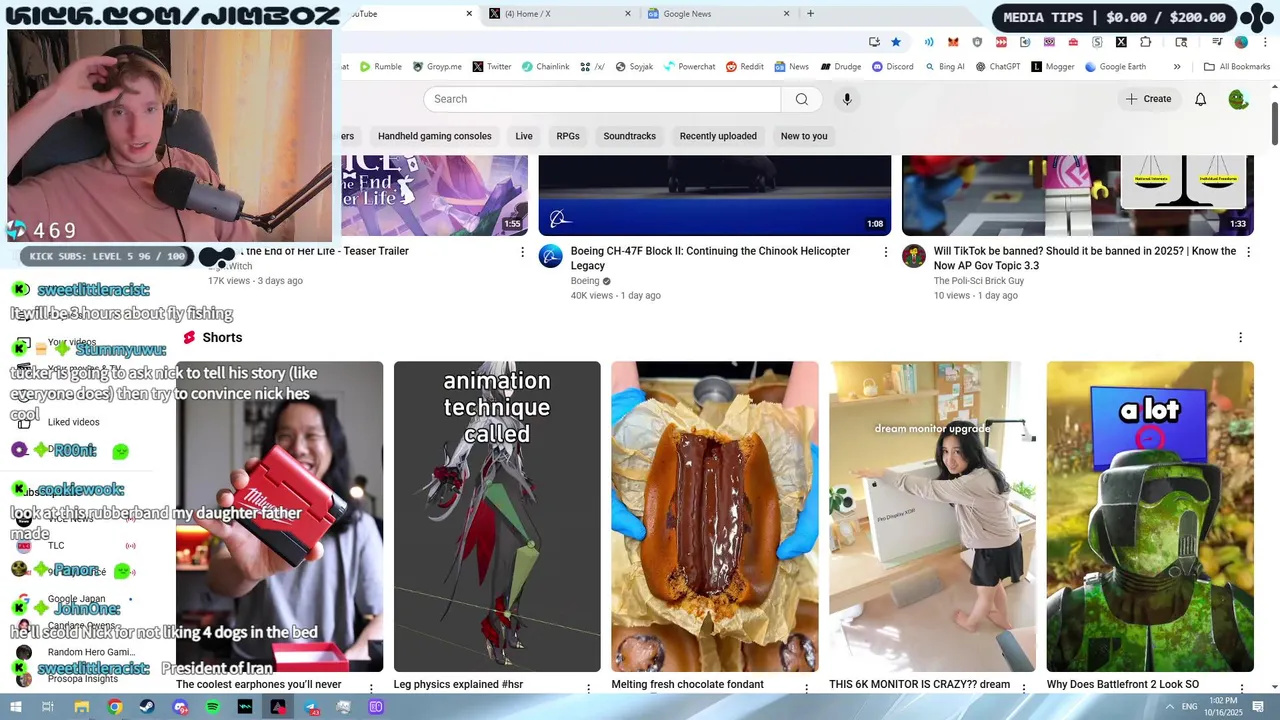
Task: Open Chrome media controls icon
Action: pos(1217,42)
